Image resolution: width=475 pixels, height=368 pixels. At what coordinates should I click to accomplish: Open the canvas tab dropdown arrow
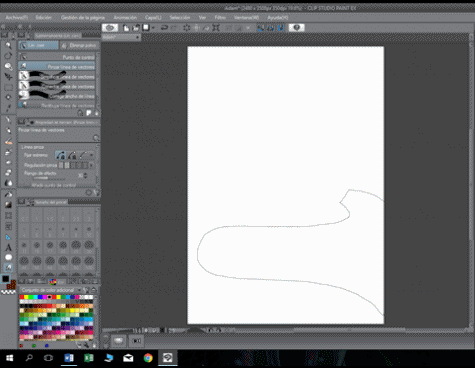click(x=137, y=37)
